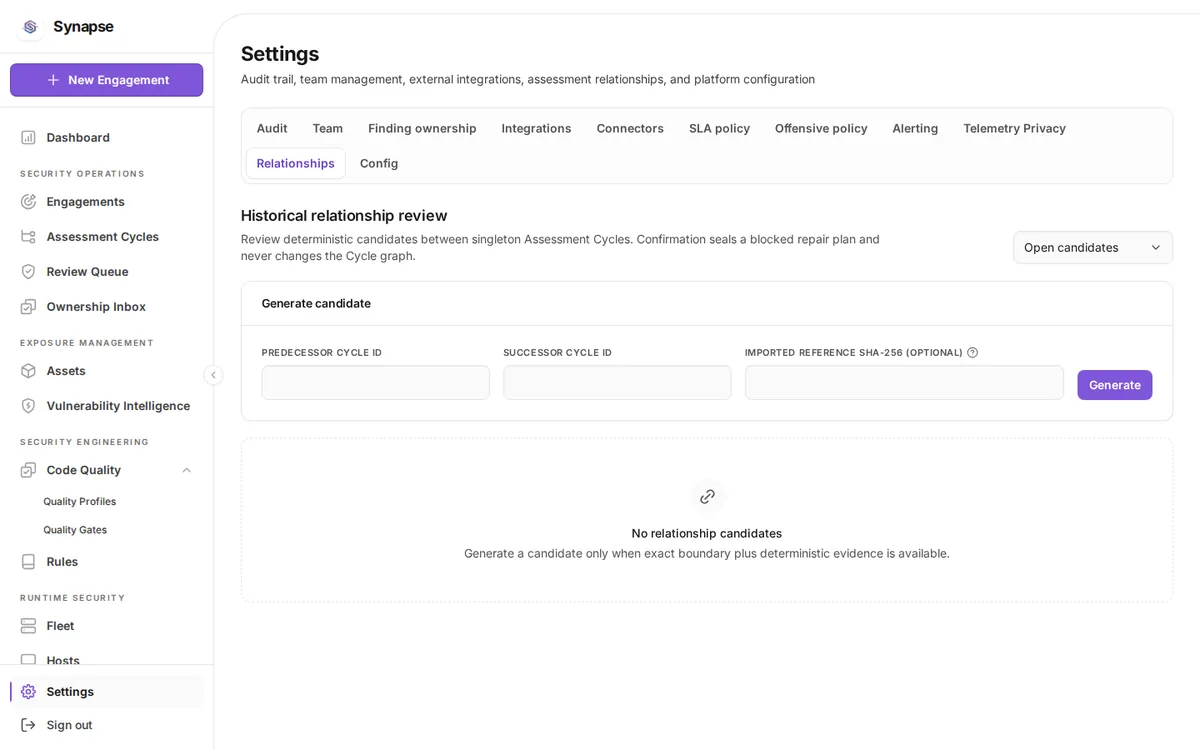Viewport: 1200px width, 750px height.
Task: Open the Telemetry Privacy tab
Action: pos(1014,128)
